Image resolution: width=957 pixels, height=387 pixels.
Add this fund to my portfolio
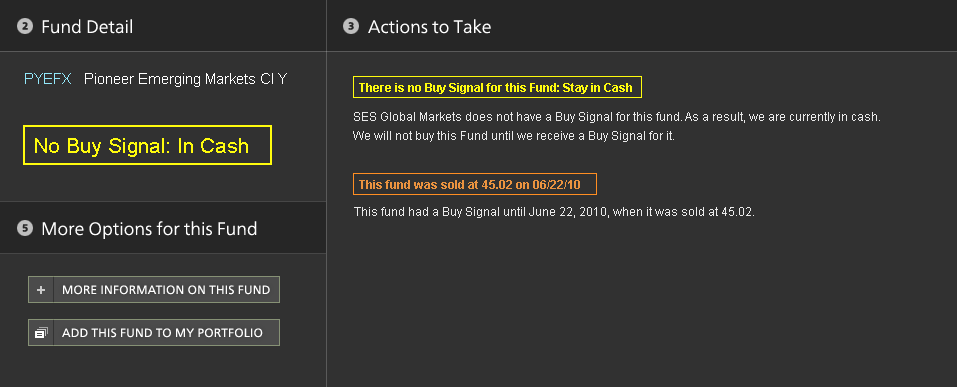point(154,333)
